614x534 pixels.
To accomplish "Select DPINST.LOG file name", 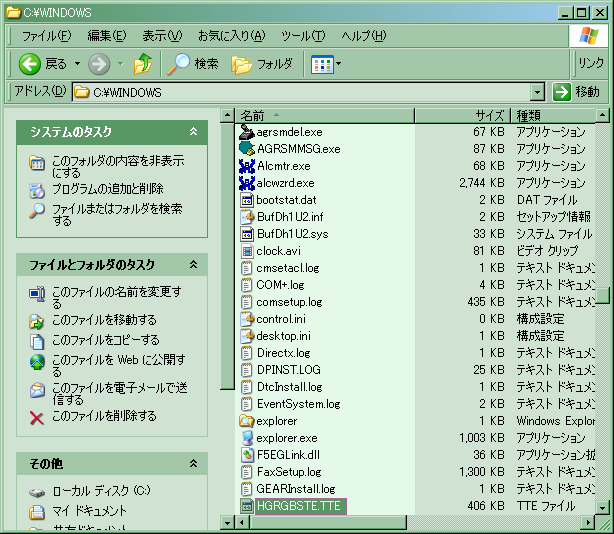I will [289, 370].
